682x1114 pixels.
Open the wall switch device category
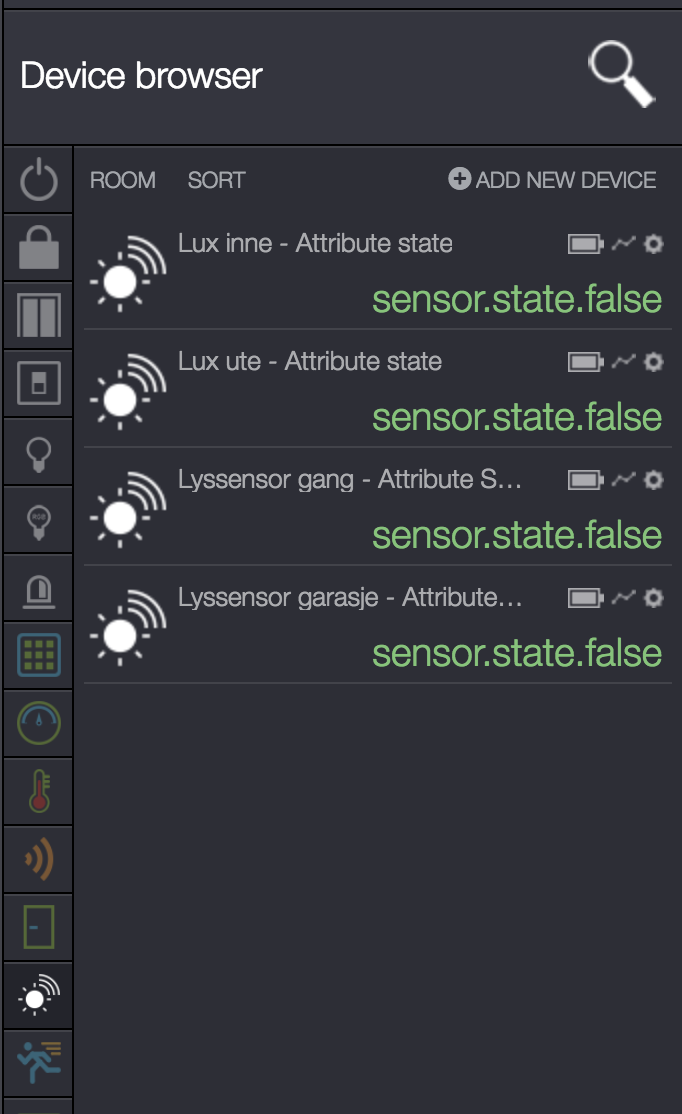pos(39,383)
